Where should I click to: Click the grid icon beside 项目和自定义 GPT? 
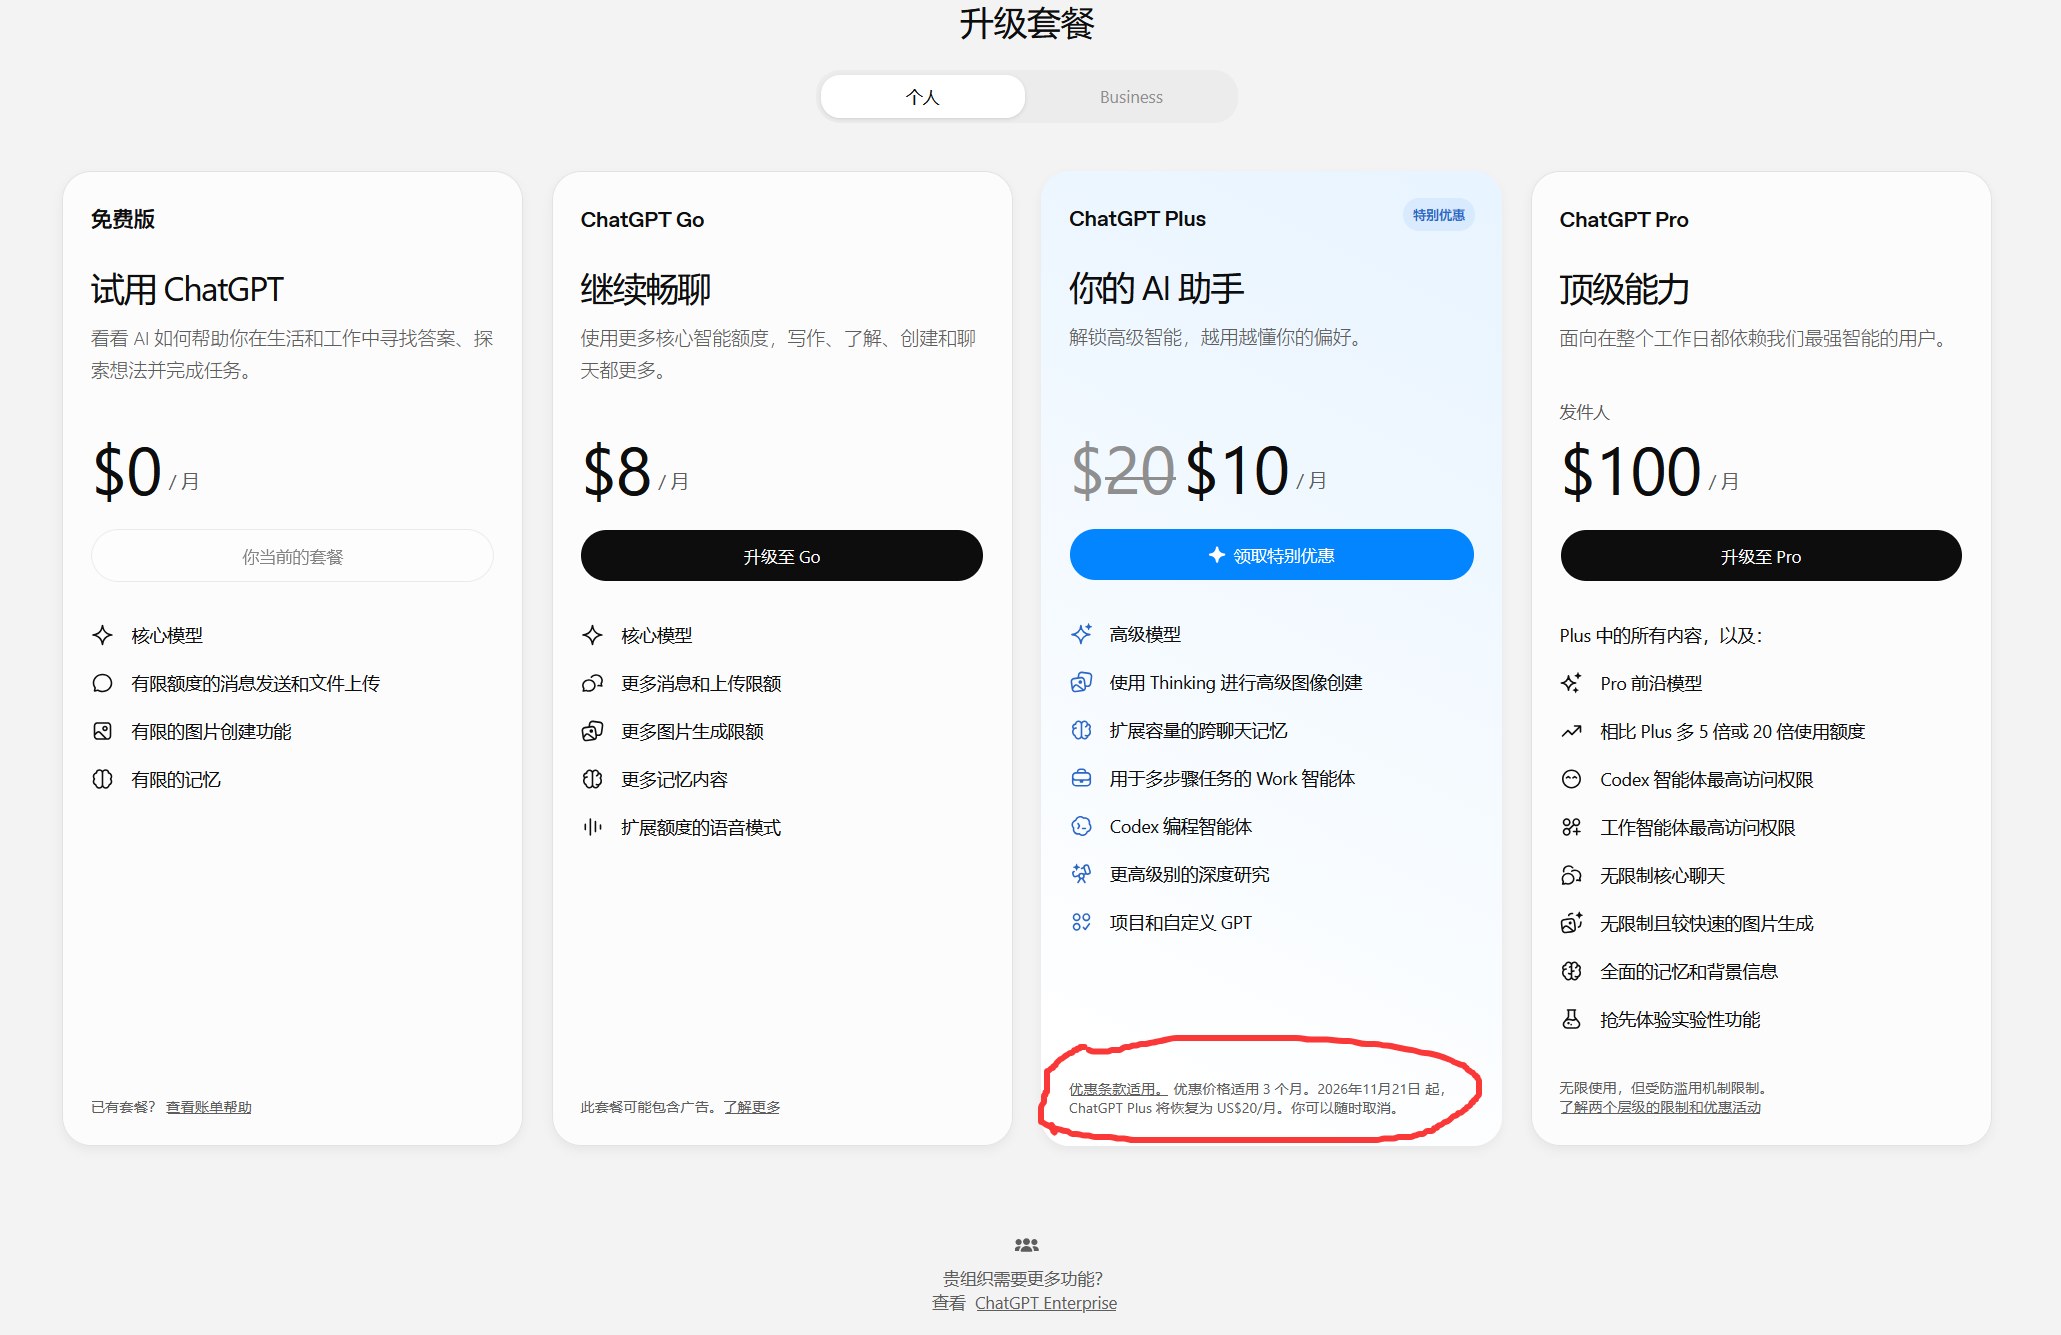(1081, 922)
